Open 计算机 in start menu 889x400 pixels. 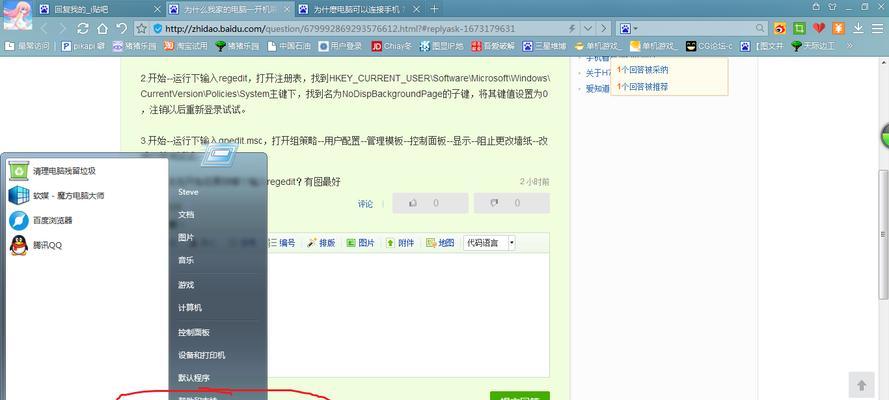190,308
